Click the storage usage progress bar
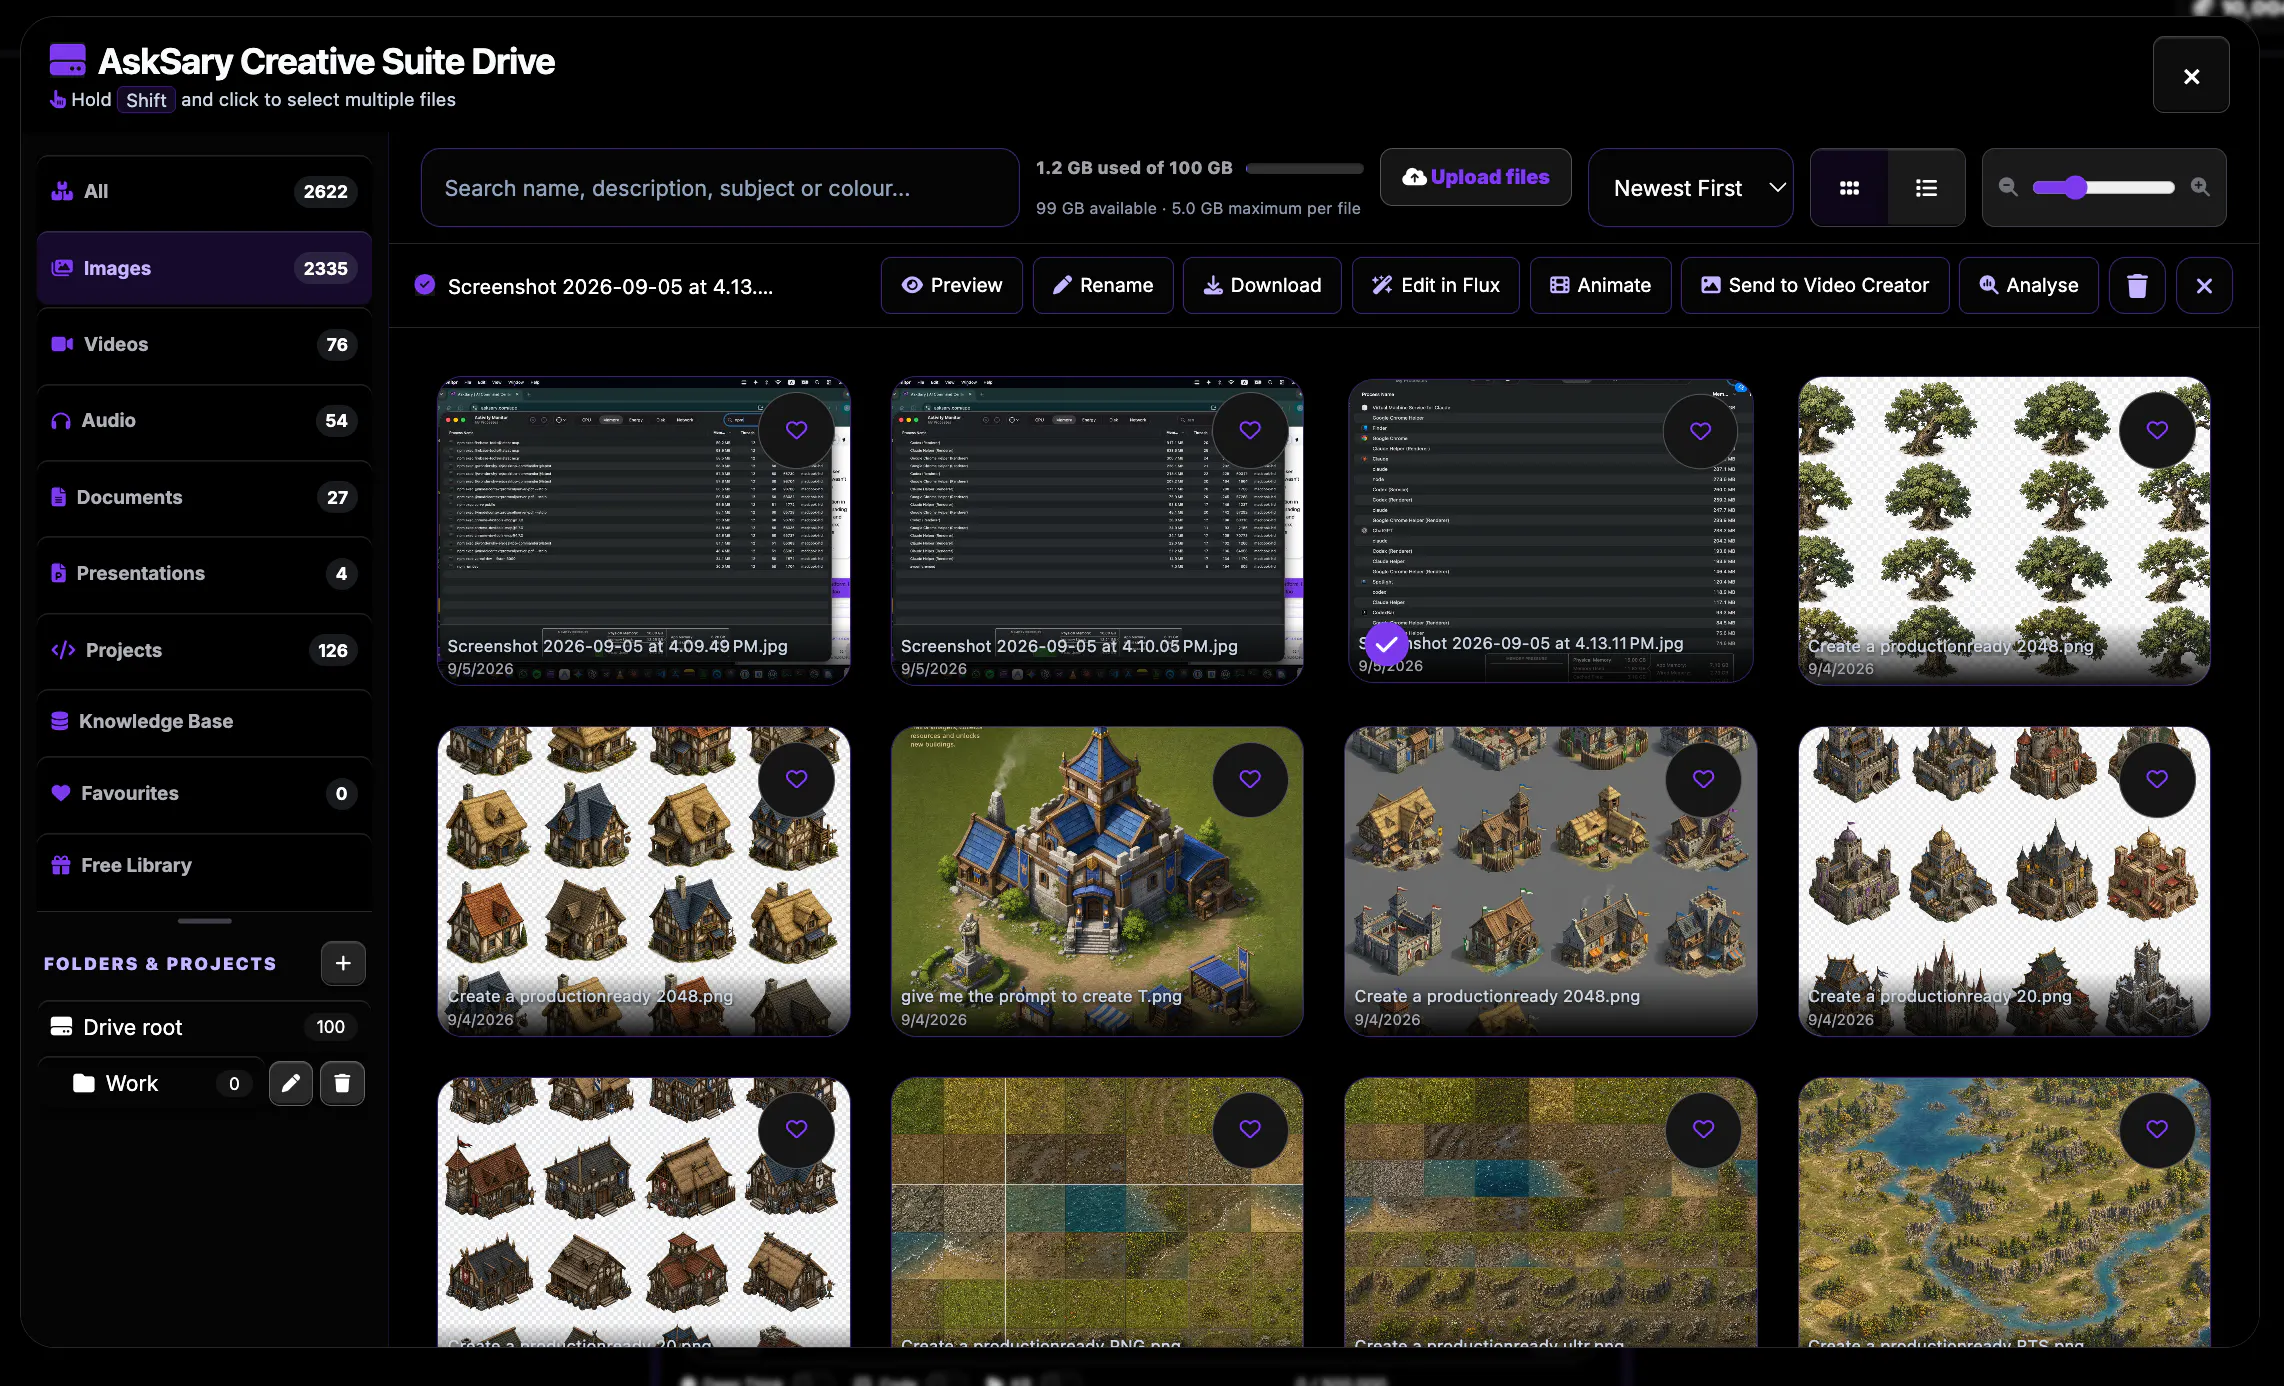This screenshot has height=1386, width=2284. (x=1305, y=168)
